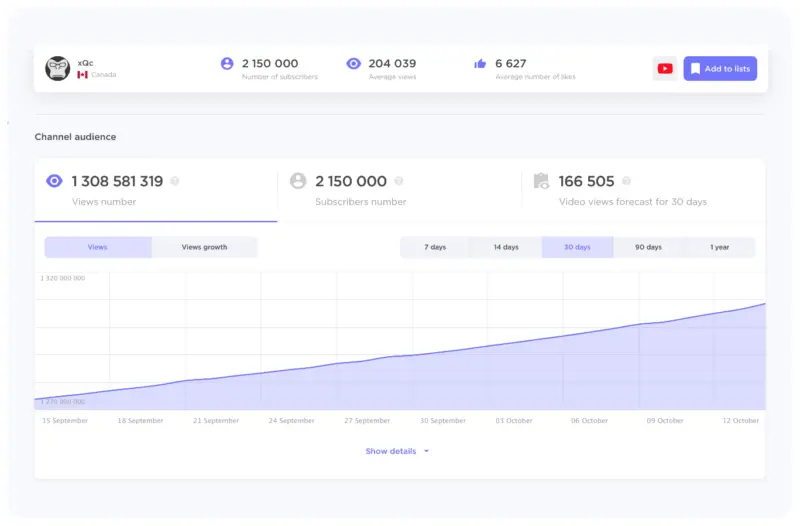The height and width of the screenshot is (526, 800).
Task: Select the 7 days range
Action: 435,247
